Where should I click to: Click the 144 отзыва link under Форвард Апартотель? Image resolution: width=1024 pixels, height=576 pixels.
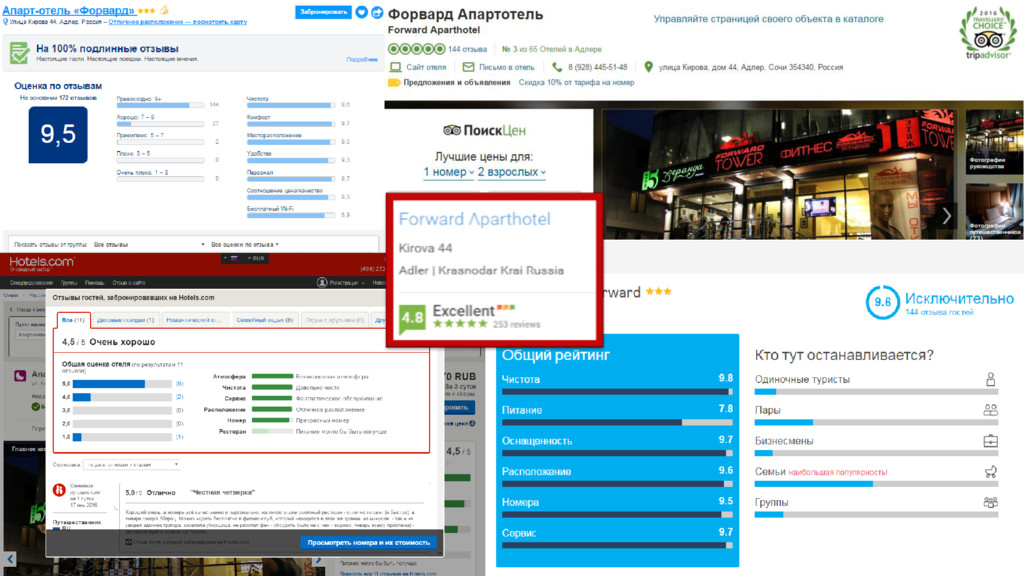click(468, 50)
